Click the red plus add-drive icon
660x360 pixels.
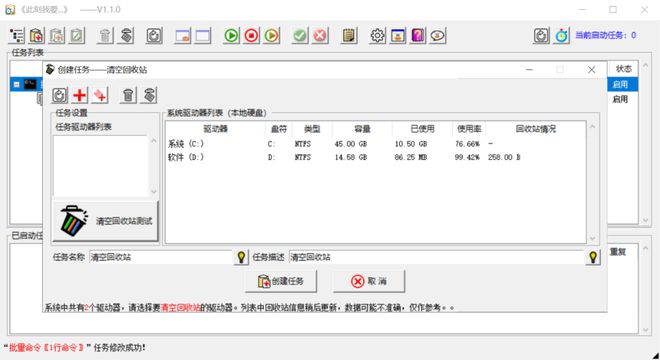80,96
